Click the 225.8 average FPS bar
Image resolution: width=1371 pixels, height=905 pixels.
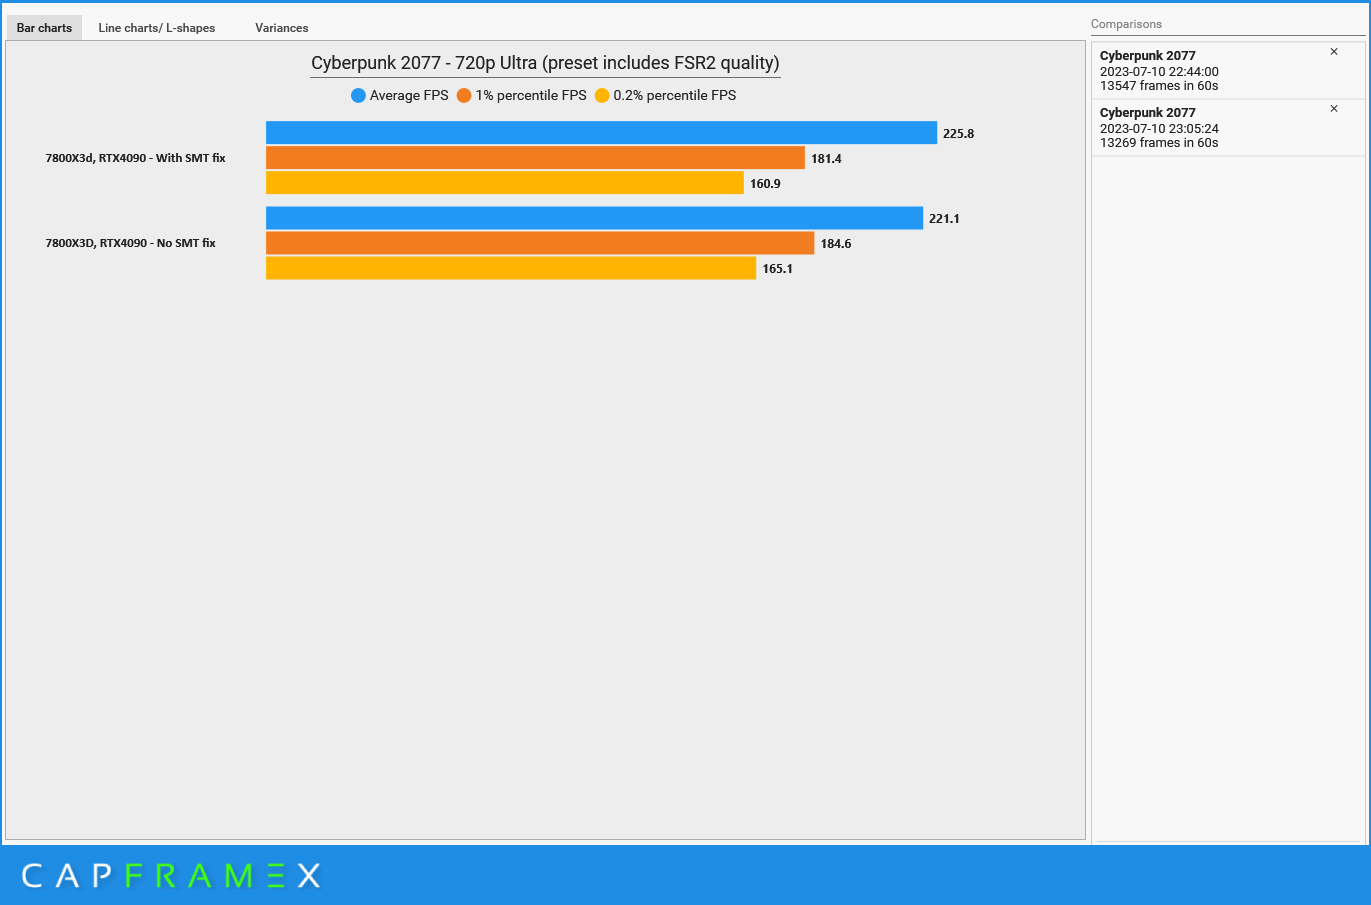click(x=601, y=133)
